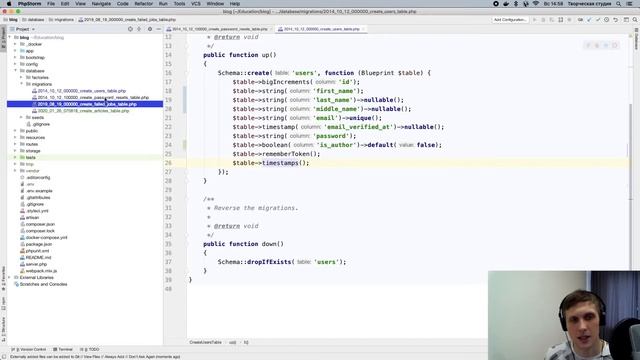Select 2014_10_12_000000_create_users_table.php tree file
Screen dimensions: 640x360
[x=82, y=91]
